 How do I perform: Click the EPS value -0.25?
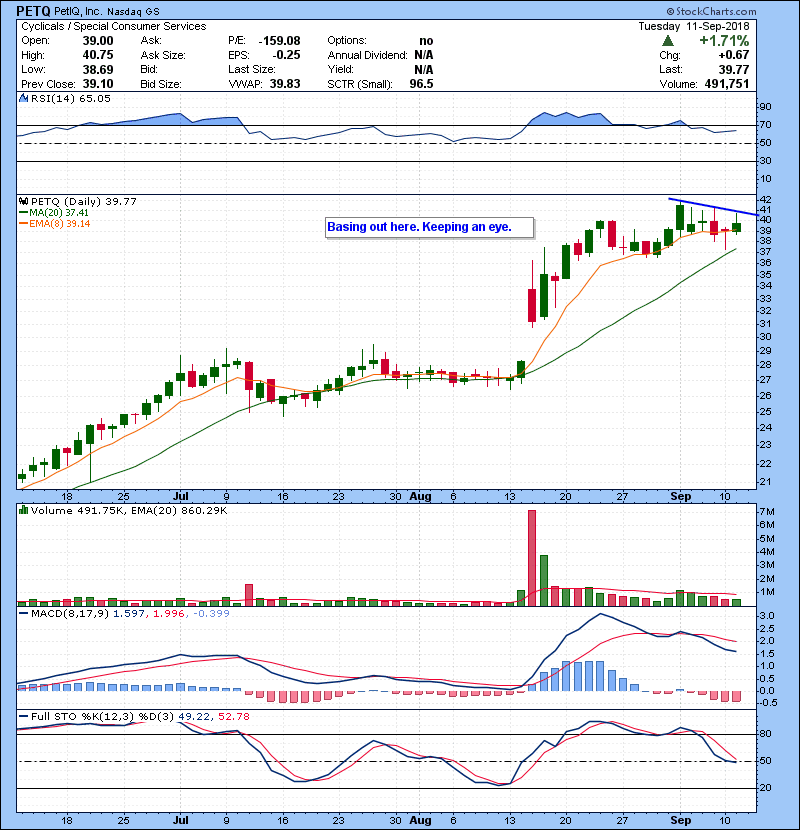pos(286,55)
